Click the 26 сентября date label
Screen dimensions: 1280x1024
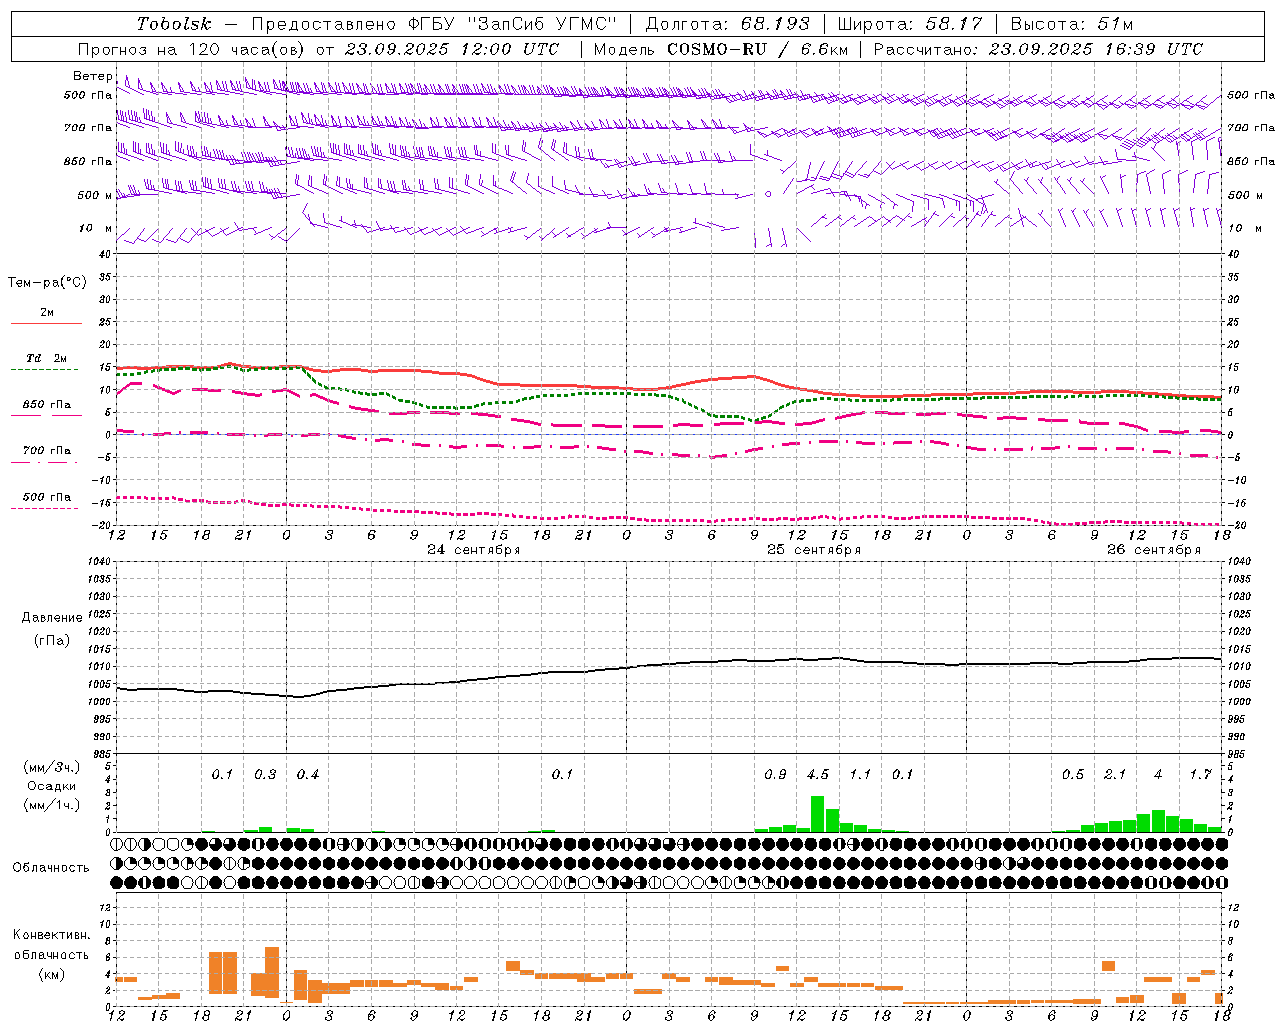[x=1153, y=550]
